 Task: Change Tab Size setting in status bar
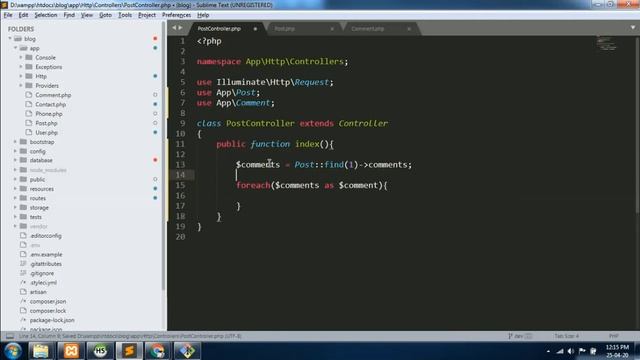tap(567, 336)
